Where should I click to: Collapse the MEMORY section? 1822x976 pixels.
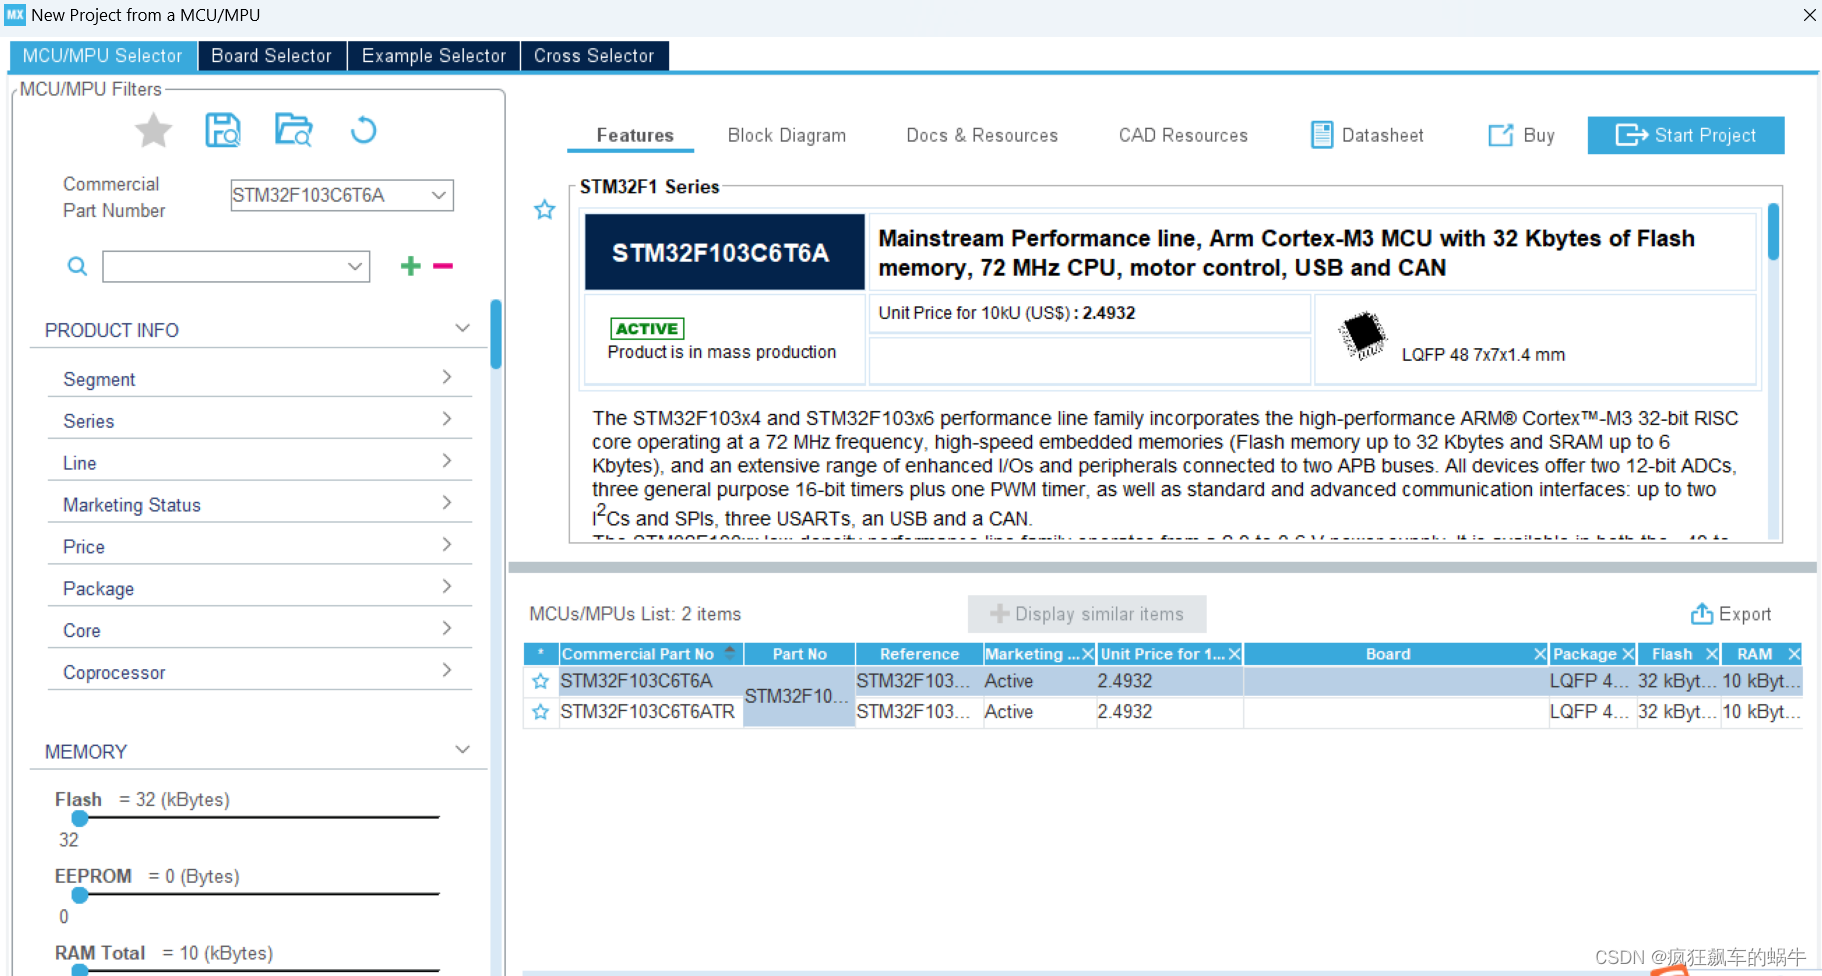click(462, 750)
